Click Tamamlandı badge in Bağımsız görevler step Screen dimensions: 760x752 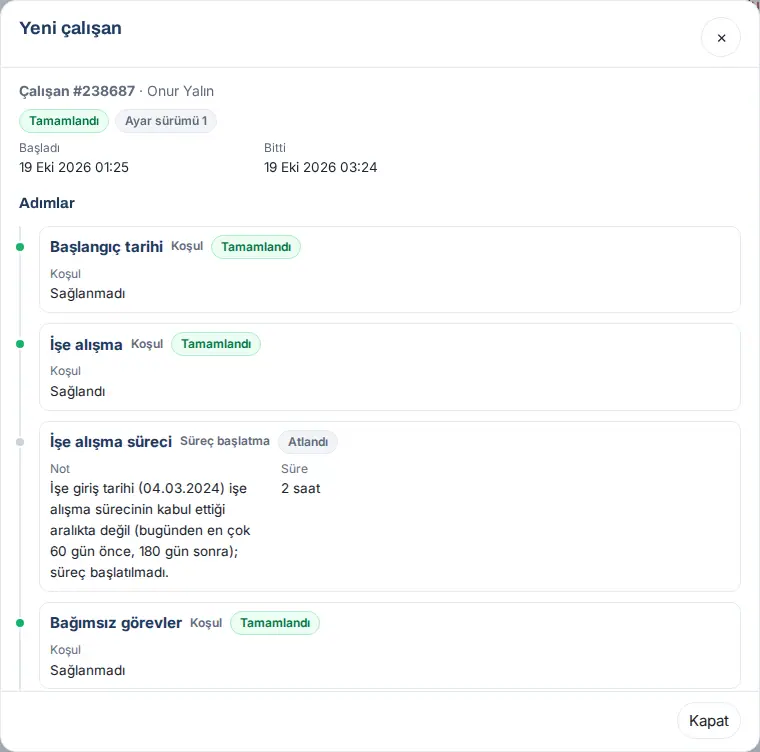[275, 623]
